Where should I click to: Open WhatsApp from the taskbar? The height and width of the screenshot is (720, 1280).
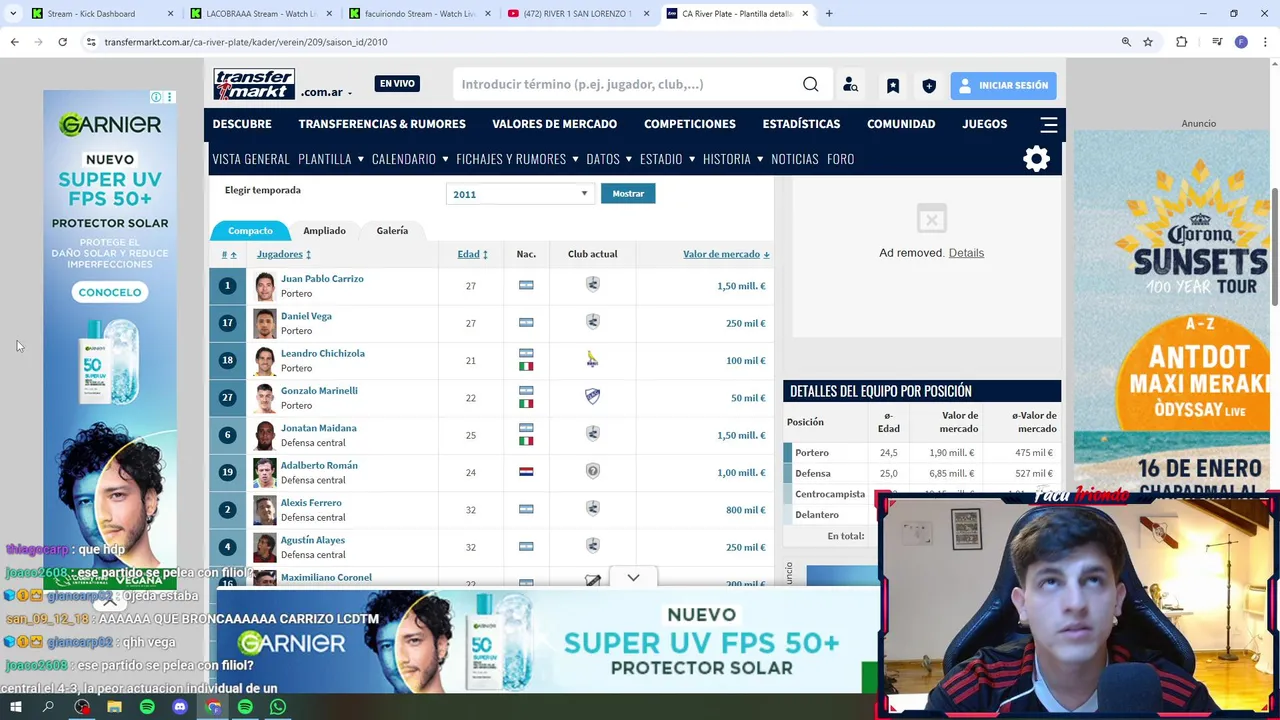click(x=278, y=707)
